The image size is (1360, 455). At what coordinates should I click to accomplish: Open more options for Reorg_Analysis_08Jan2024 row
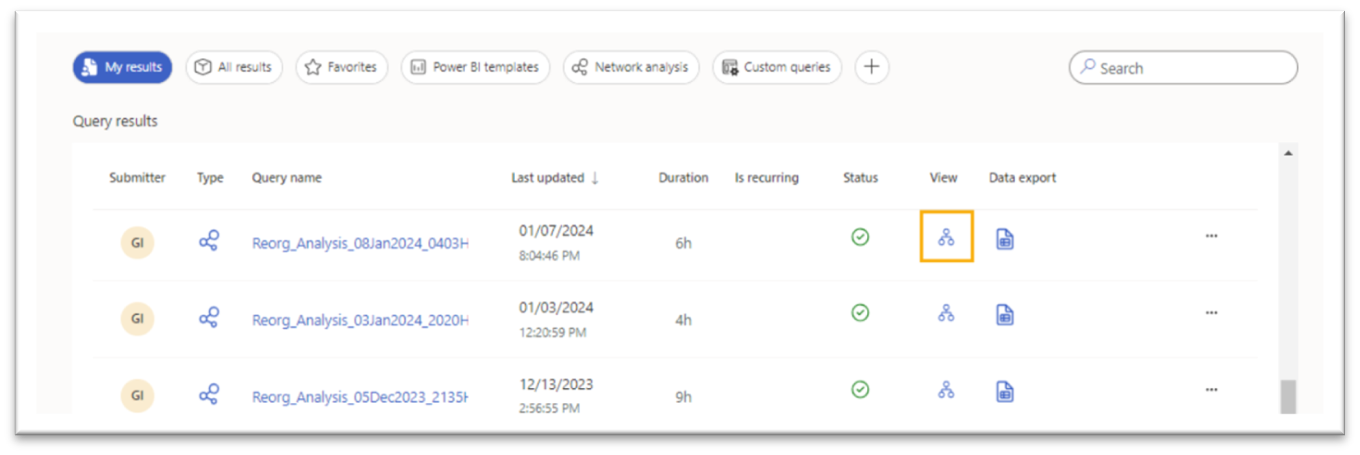[1211, 236]
